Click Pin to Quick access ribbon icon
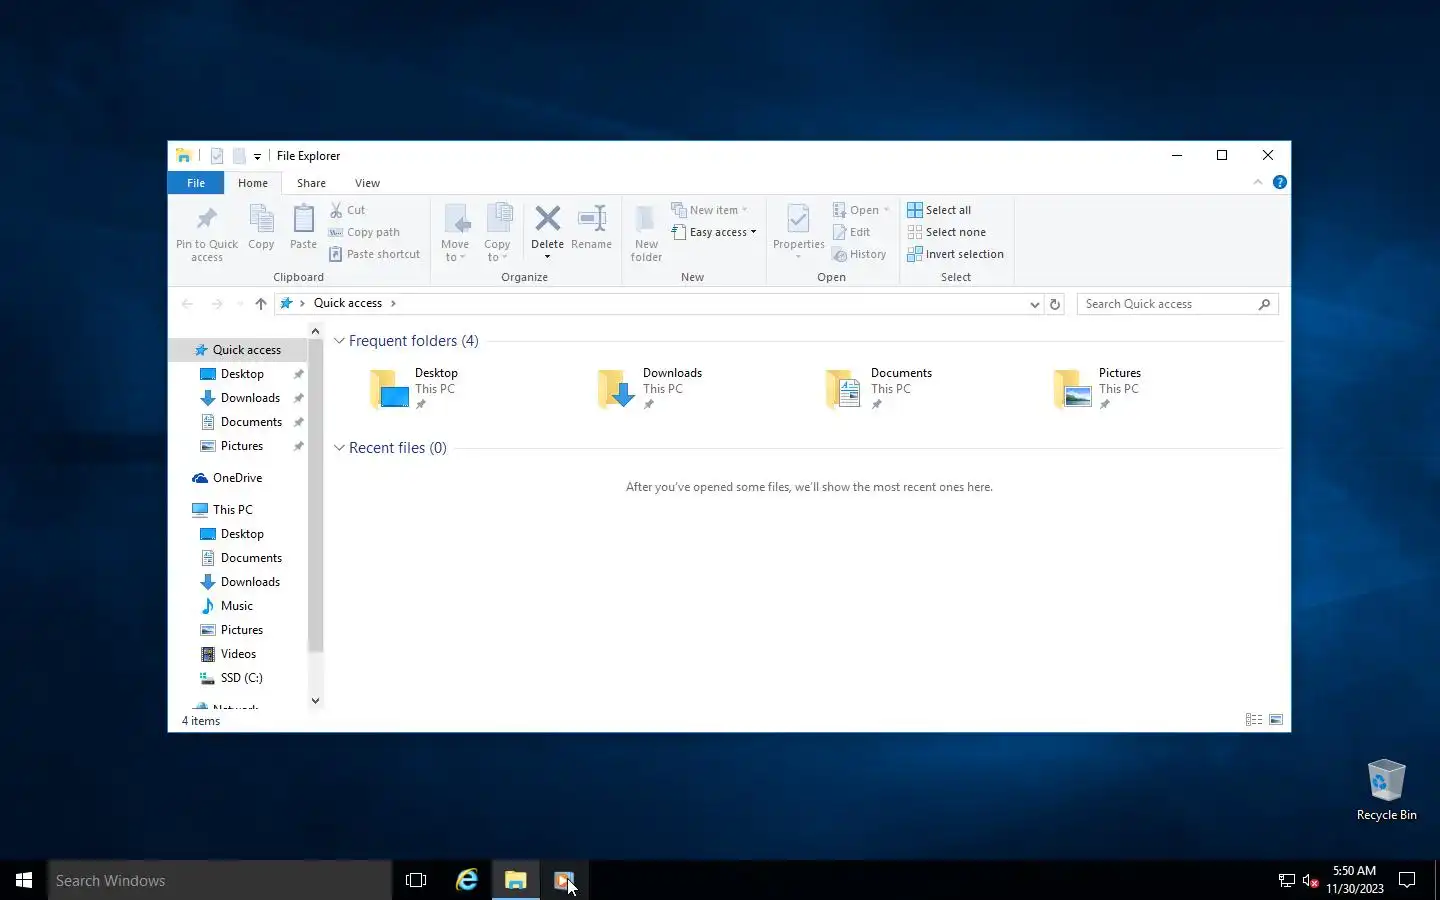1440x900 pixels. tap(207, 233)
